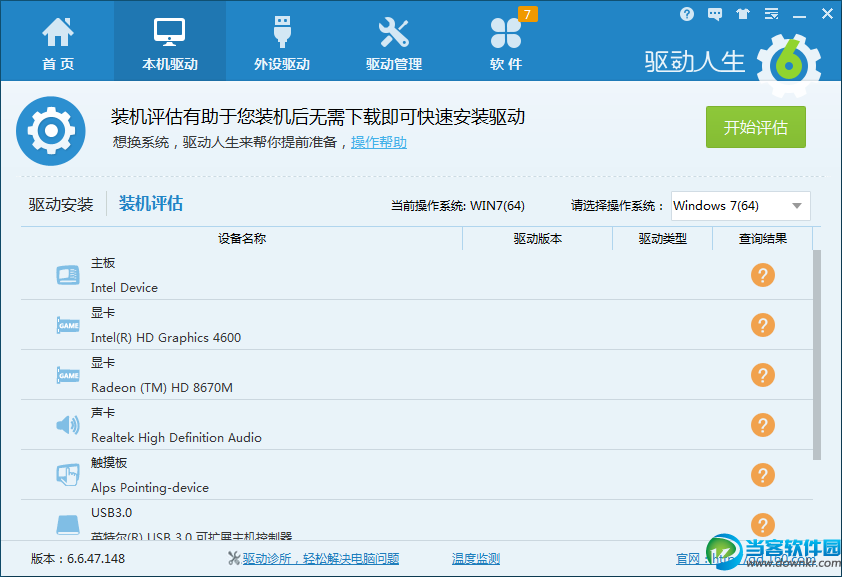Click the Radeon HD 8670M card icon

[68, 375]
